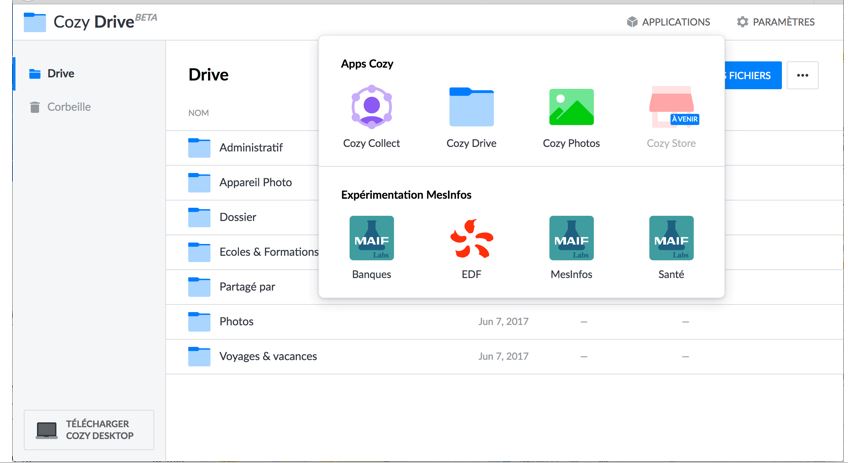Click the Cozy Store icon marked À venir

[673, 107]
